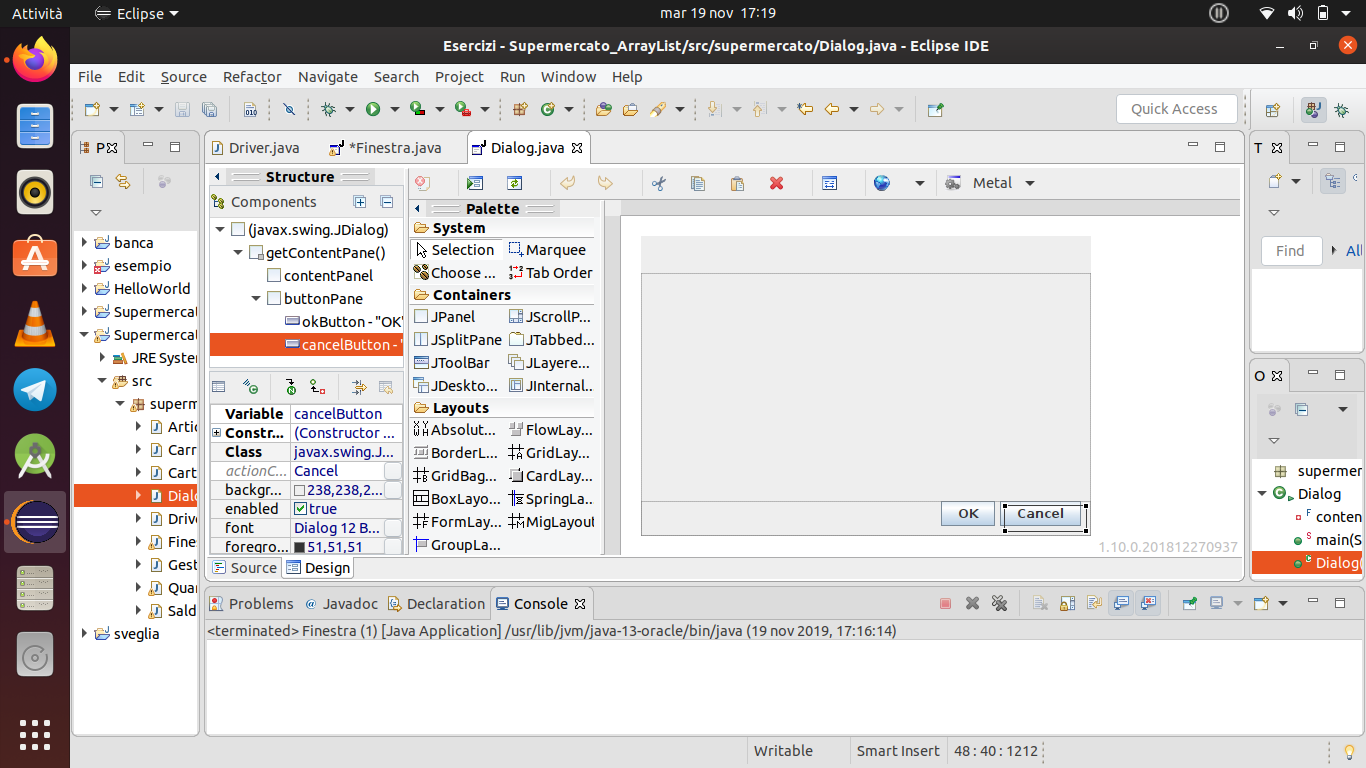Choose GridBagLayout in the Layouts palette
Screen dimensions: 1366x768
coord(455,476)
